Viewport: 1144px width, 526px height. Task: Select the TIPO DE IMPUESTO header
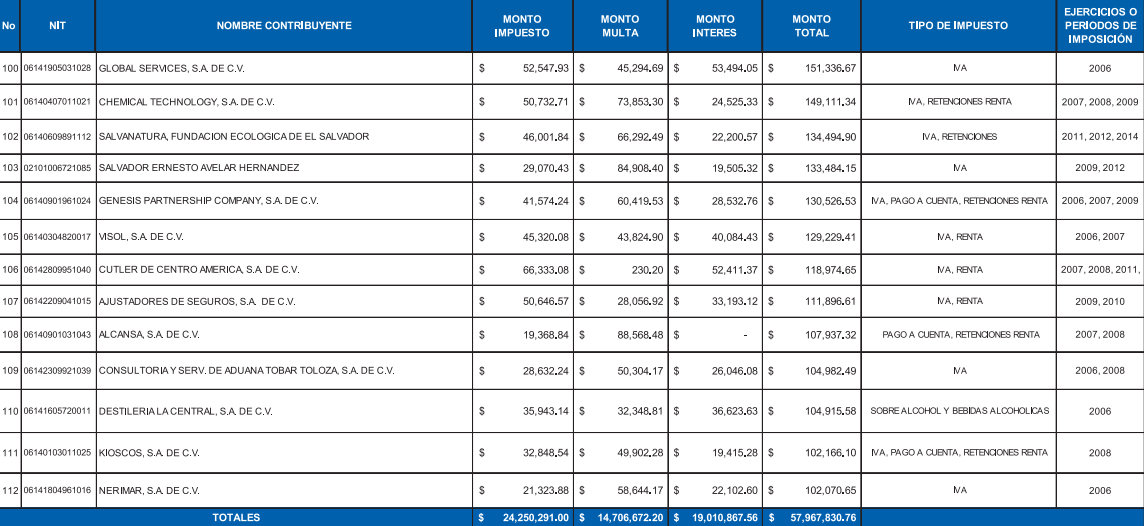tap(958, 26)
